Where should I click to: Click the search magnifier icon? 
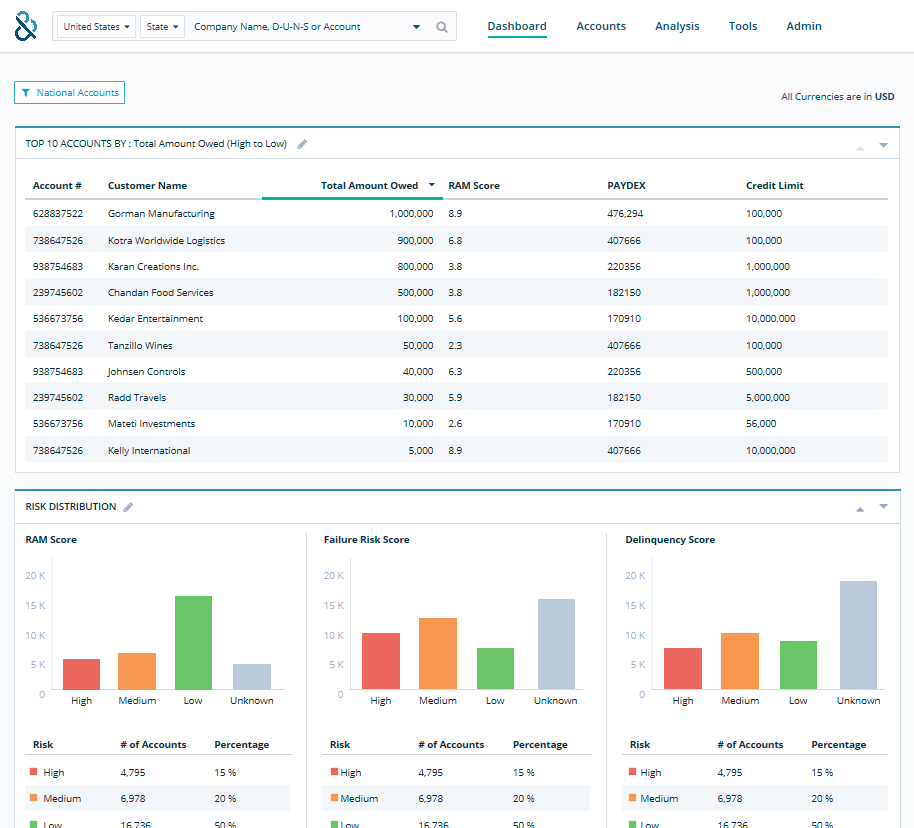tap(442, 27)
